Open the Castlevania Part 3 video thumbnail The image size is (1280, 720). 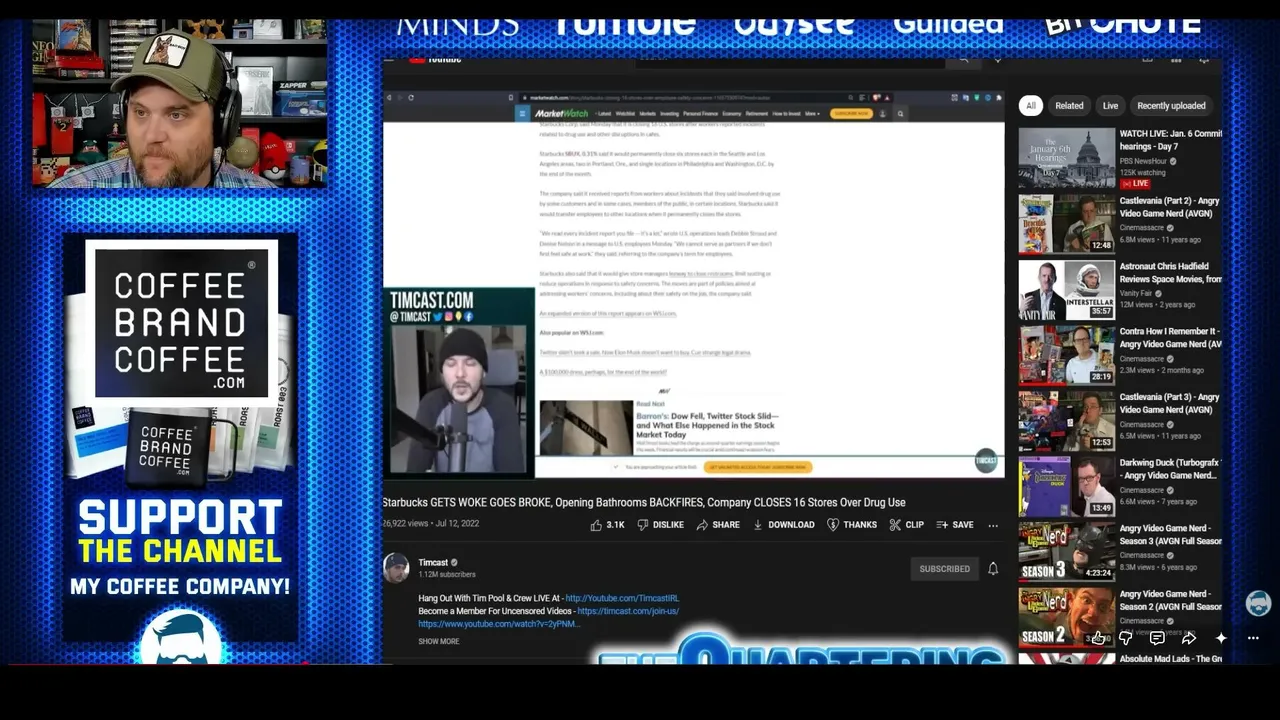1067,421
